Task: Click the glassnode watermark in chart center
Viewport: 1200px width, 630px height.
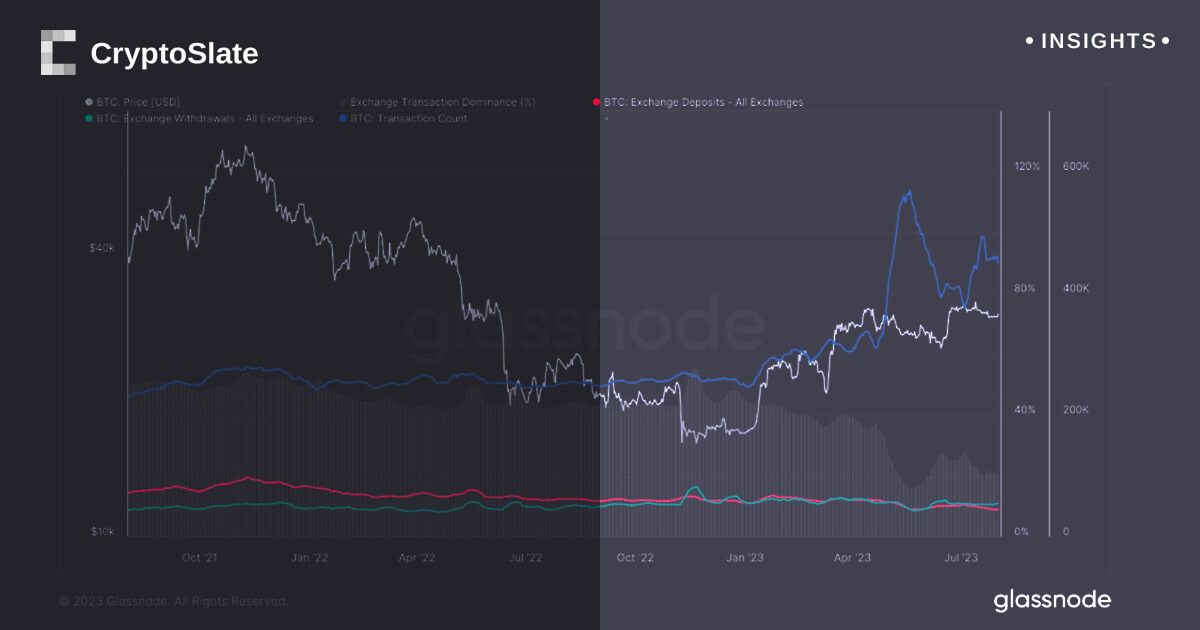Action: [585, 328]
